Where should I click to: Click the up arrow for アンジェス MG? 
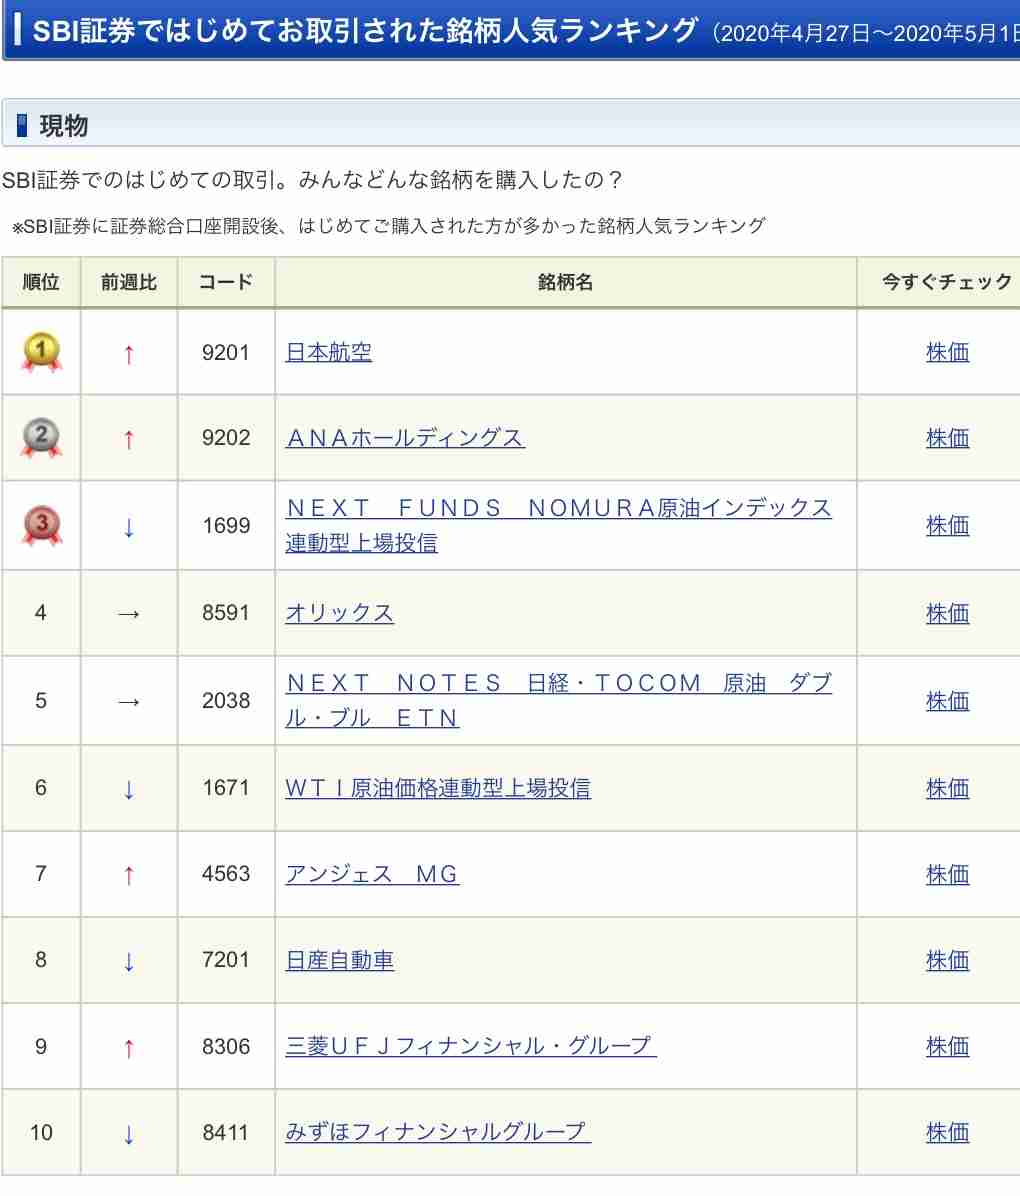pos(129,876)
